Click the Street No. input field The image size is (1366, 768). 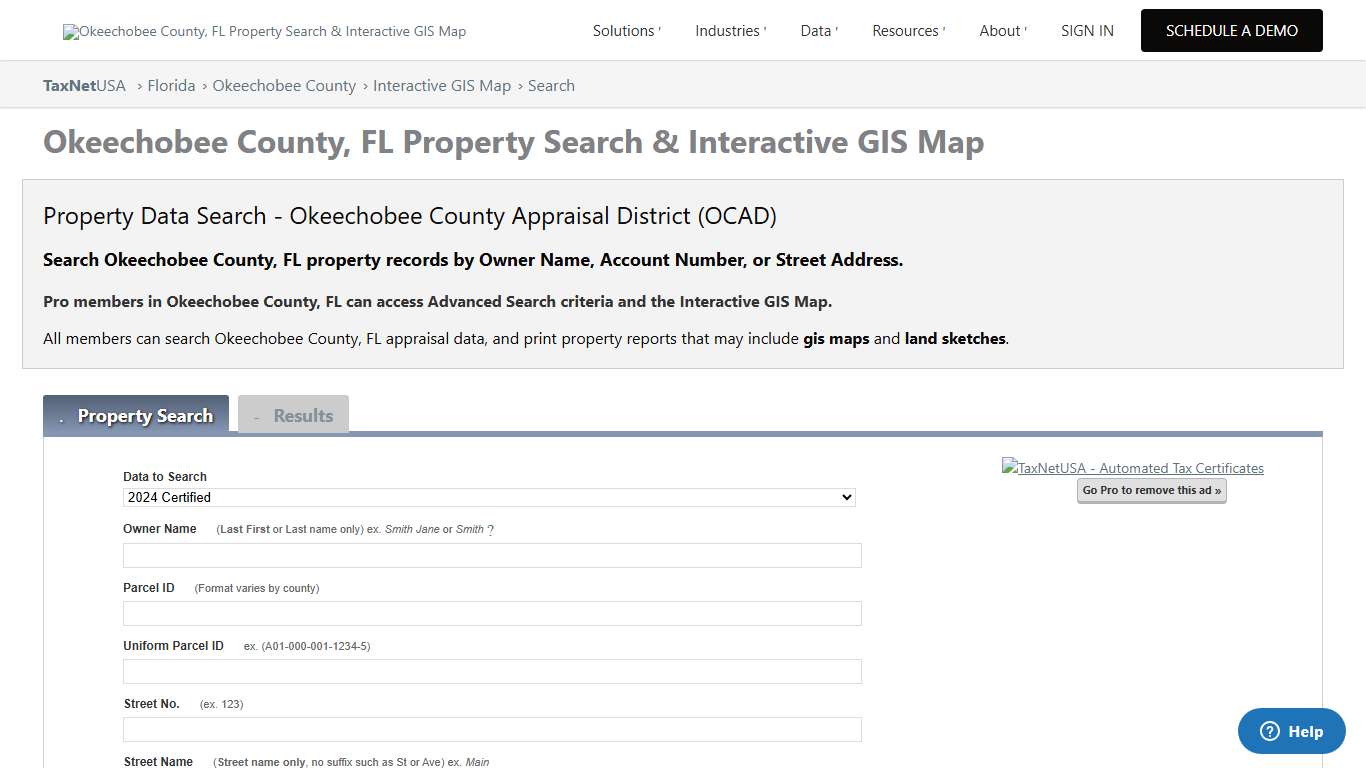point(491,729)
